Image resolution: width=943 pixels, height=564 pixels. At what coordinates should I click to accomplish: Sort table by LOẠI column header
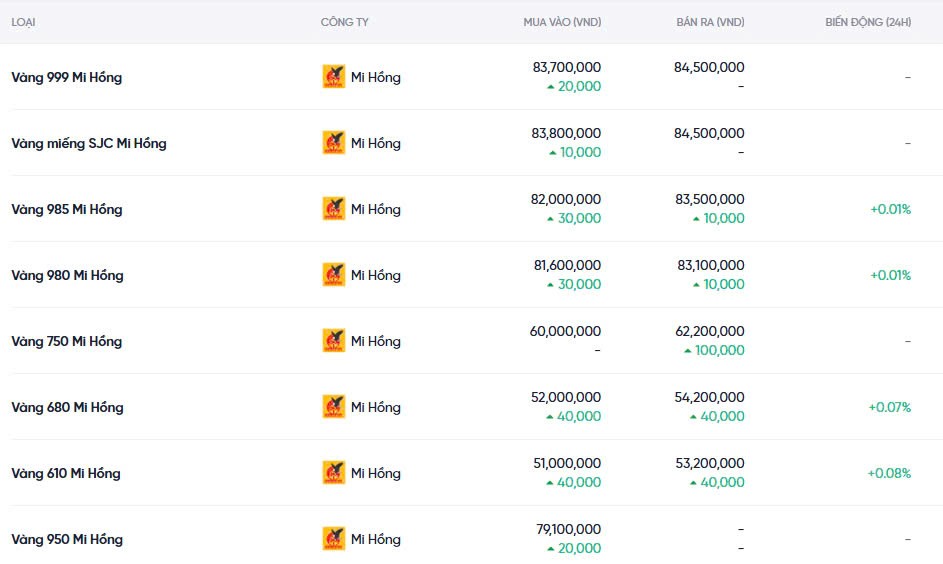click(23, 22)
